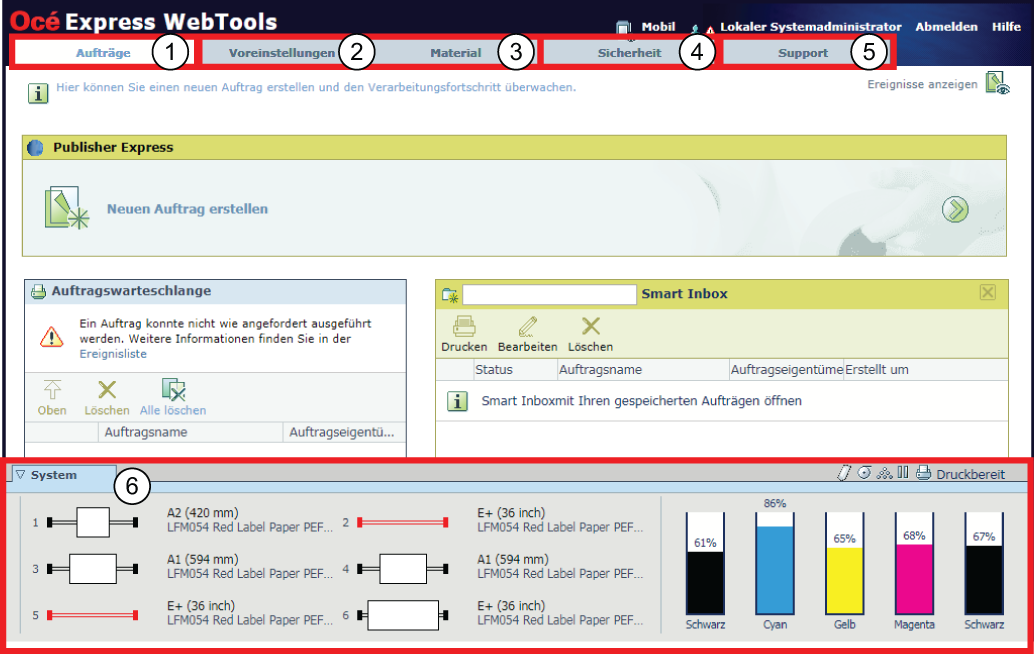Collapse the System panel triangle
This screenshot has width=1034, height=654.
(20, 475)
